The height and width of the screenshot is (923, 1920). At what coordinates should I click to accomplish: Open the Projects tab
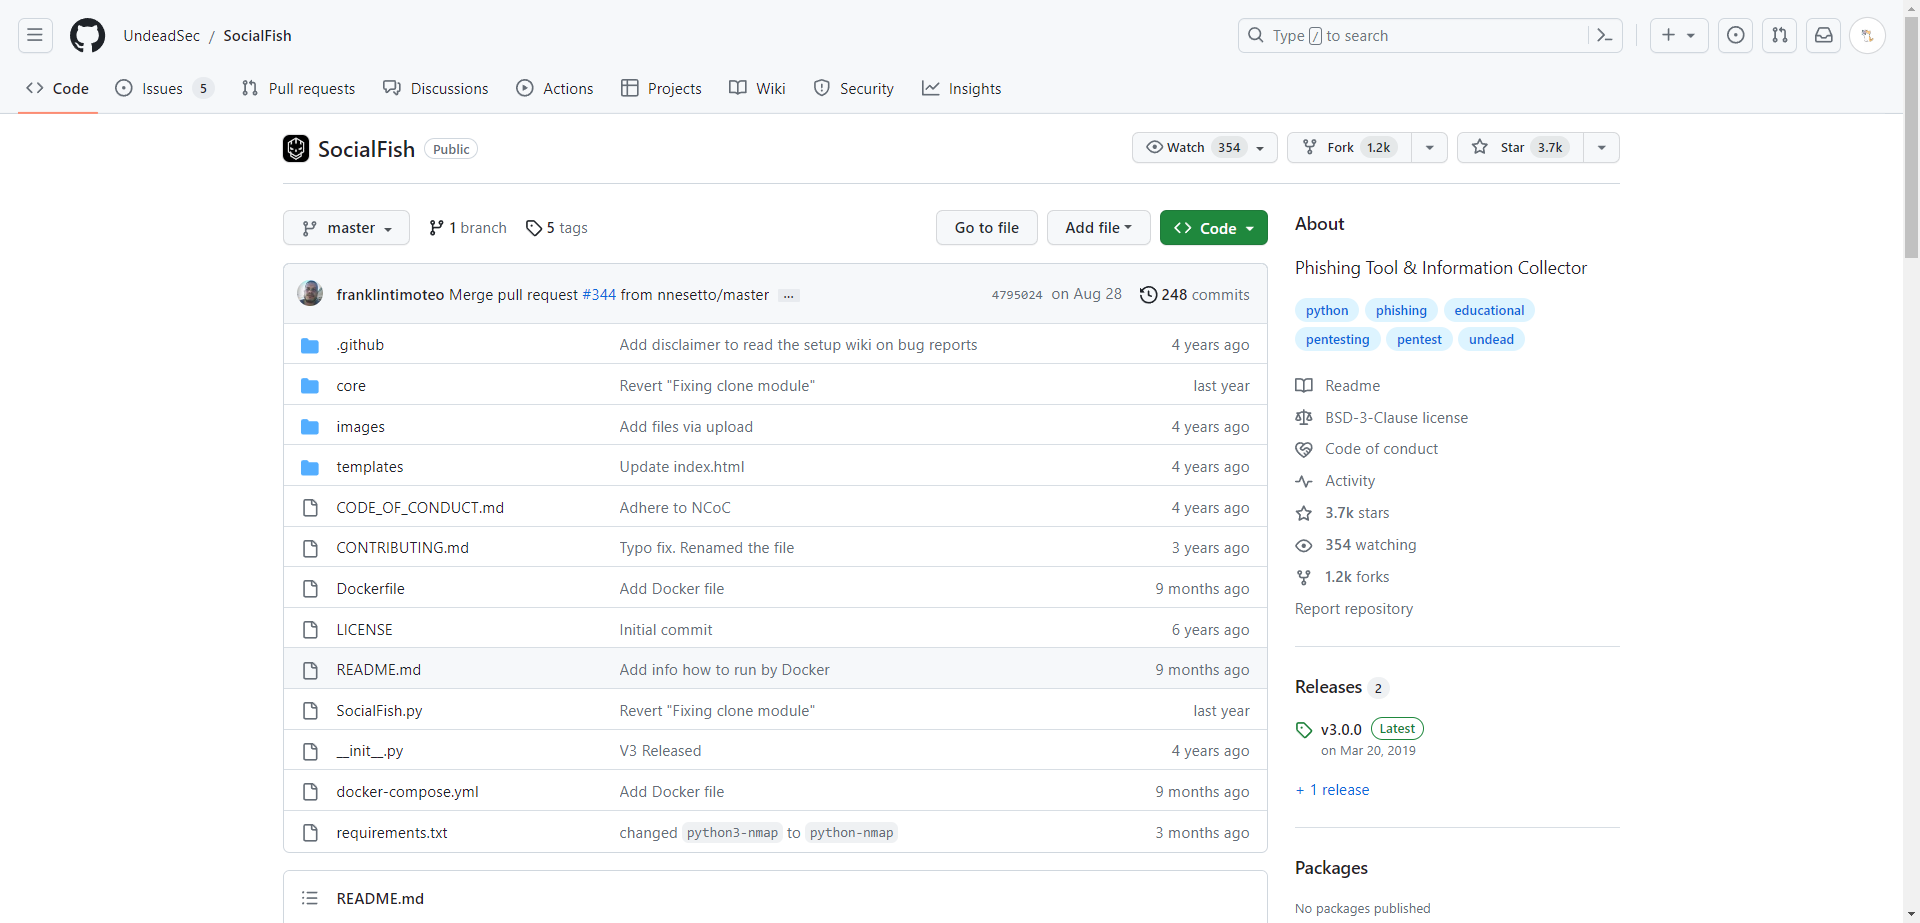coord(662,89)
